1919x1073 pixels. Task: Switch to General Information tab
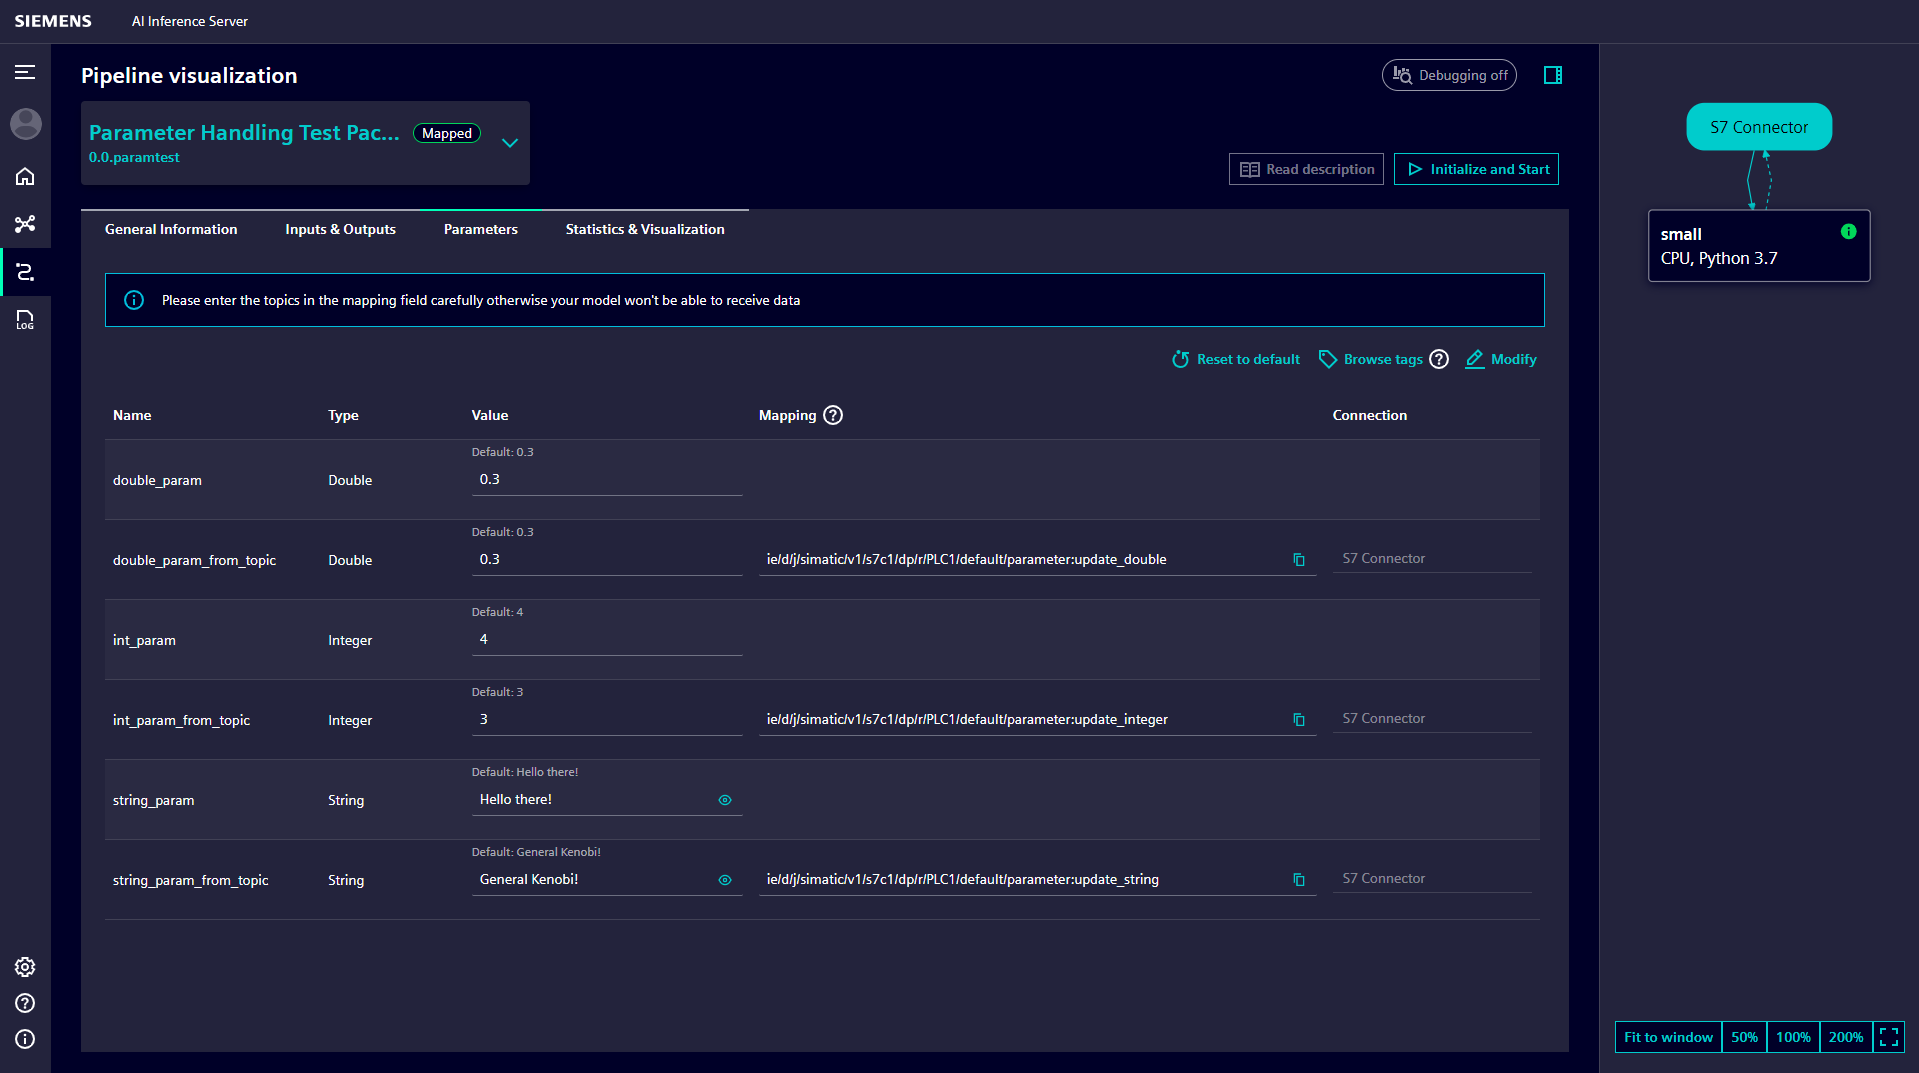coord(171,229)
